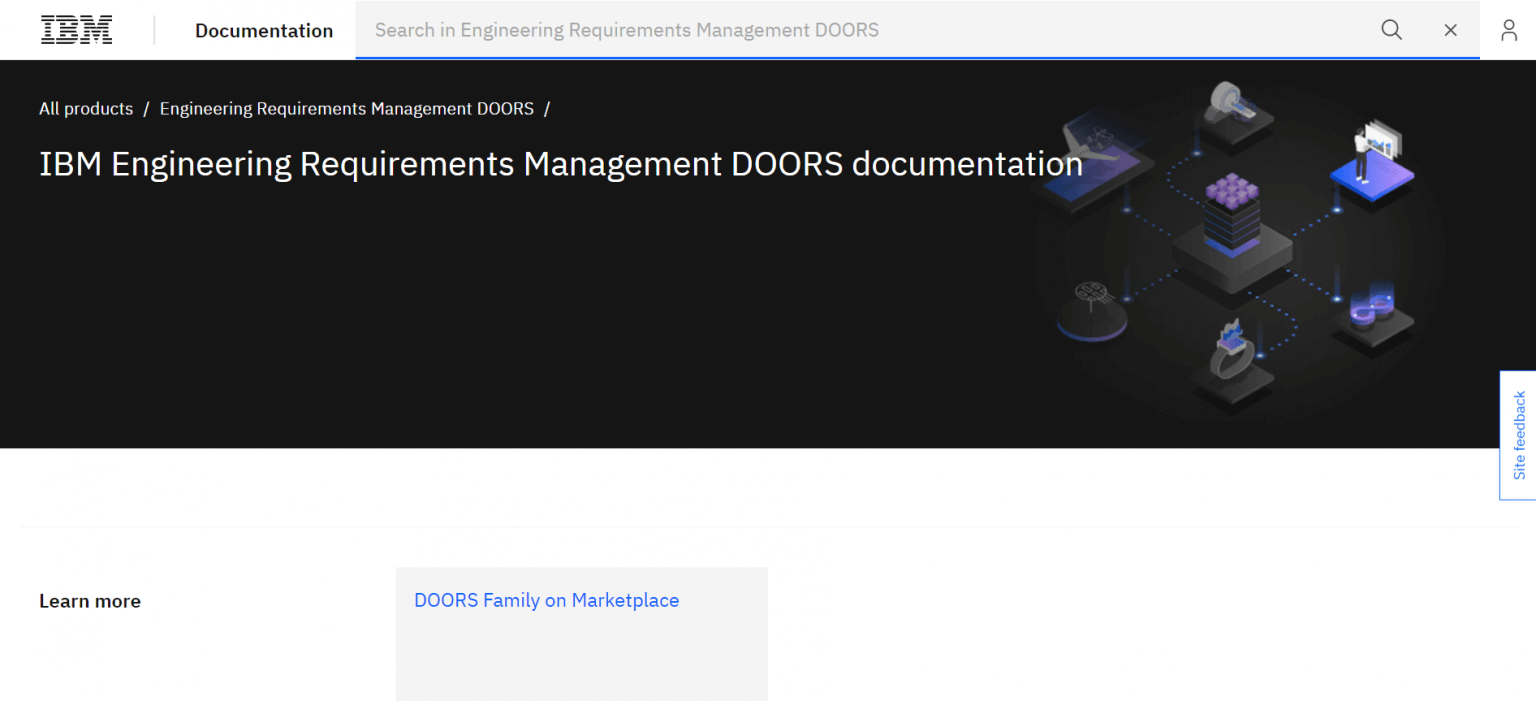Open the user profile avatar icon
Screen dimensions: 1536x701
pyautogui.click(x=1509, y=30)
